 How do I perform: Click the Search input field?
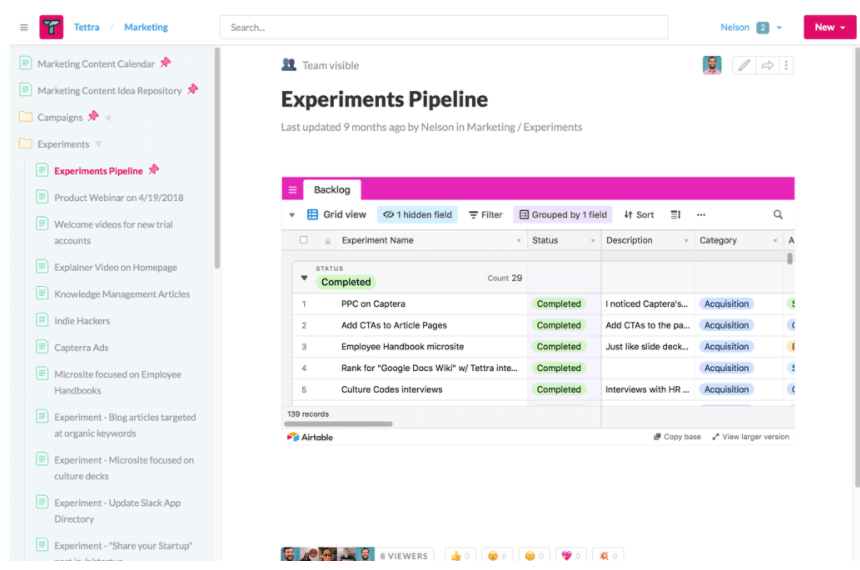tap(444, 27)
